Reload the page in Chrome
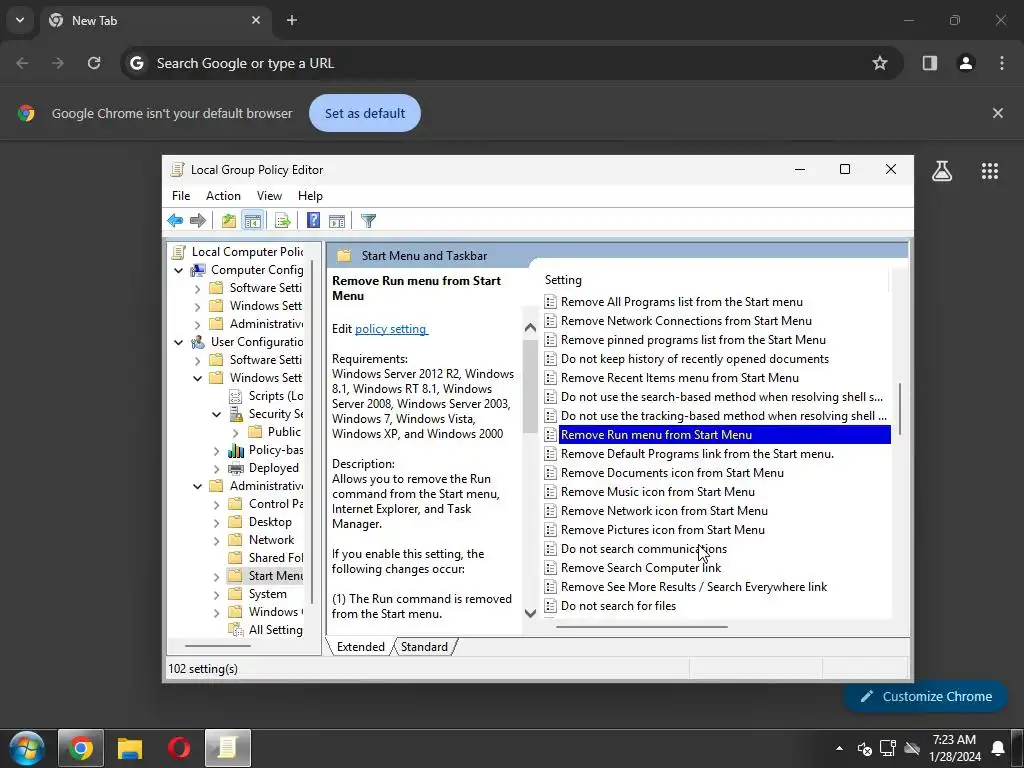Image resolution: width=1024 pixels, height=768 pixels. tap(94, 63)
